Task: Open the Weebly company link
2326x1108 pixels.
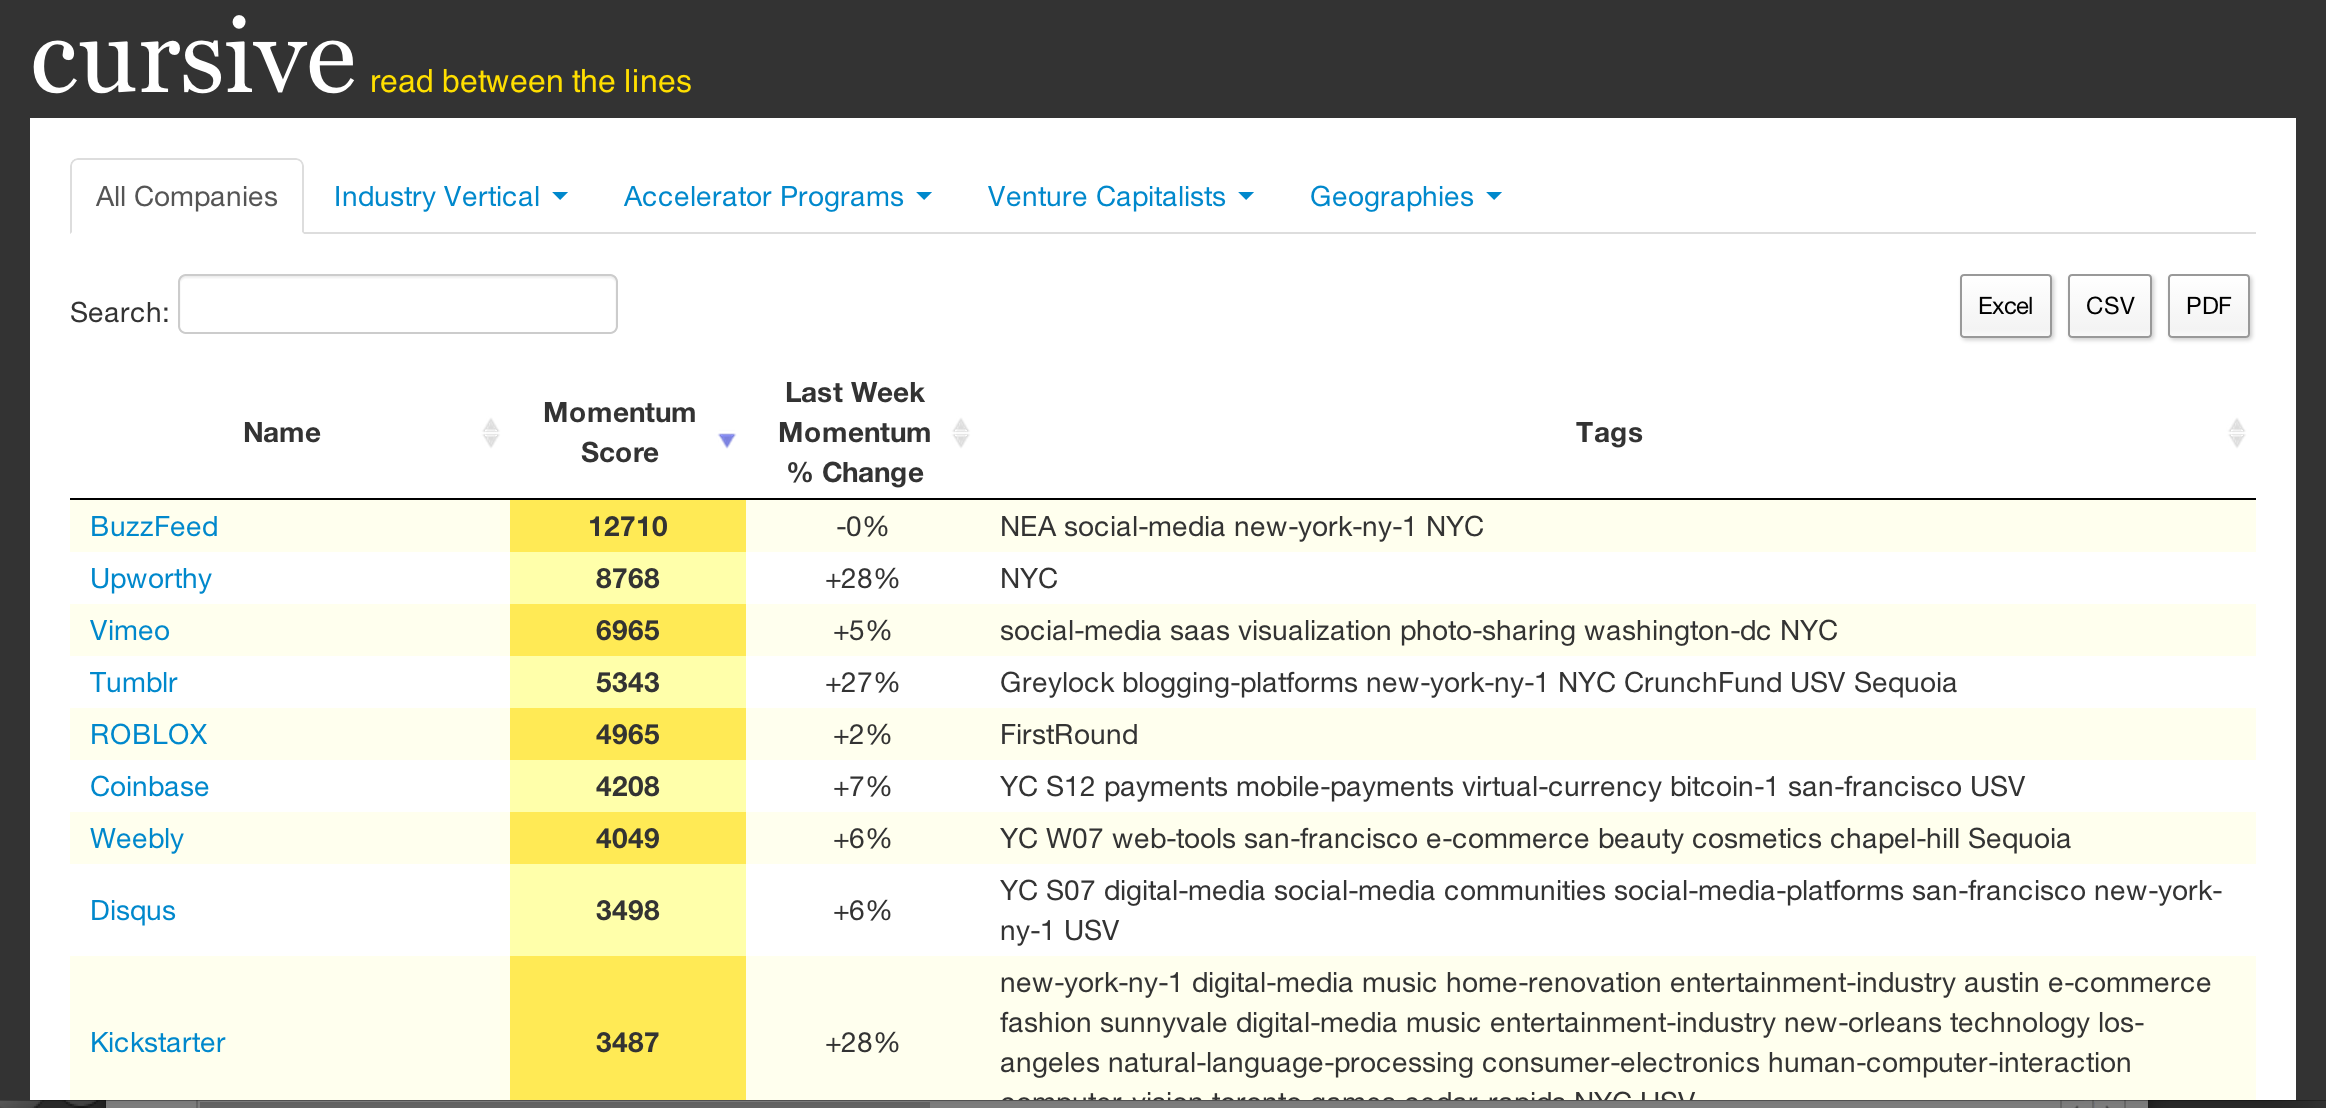Action: tap(137, 839)
